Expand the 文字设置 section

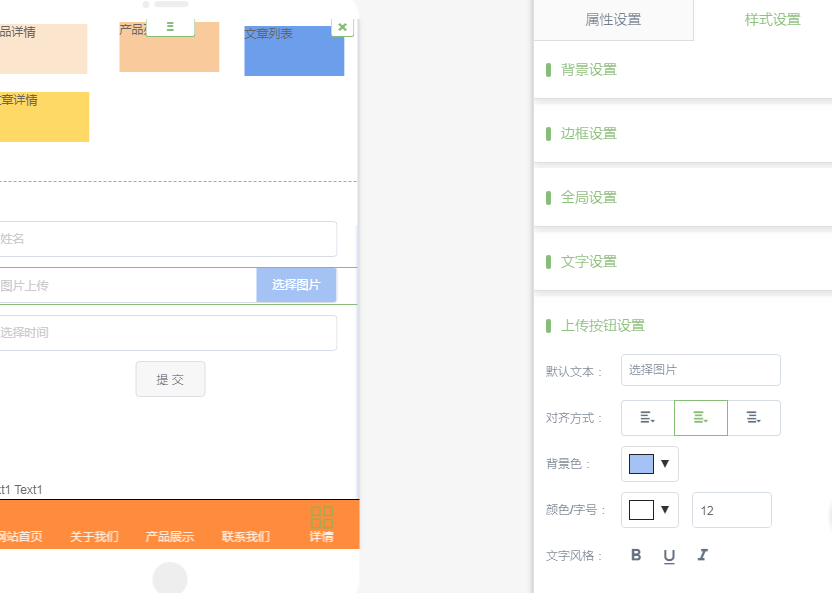(589, 262)
